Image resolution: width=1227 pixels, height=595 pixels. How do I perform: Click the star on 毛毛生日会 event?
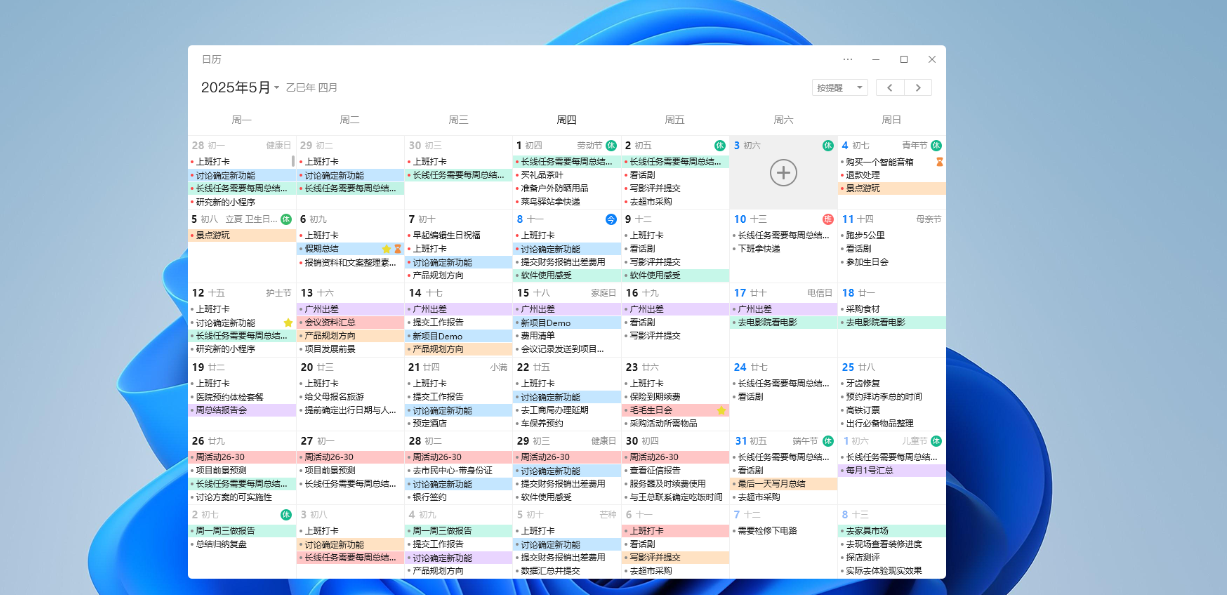click(x=721, y=410)
